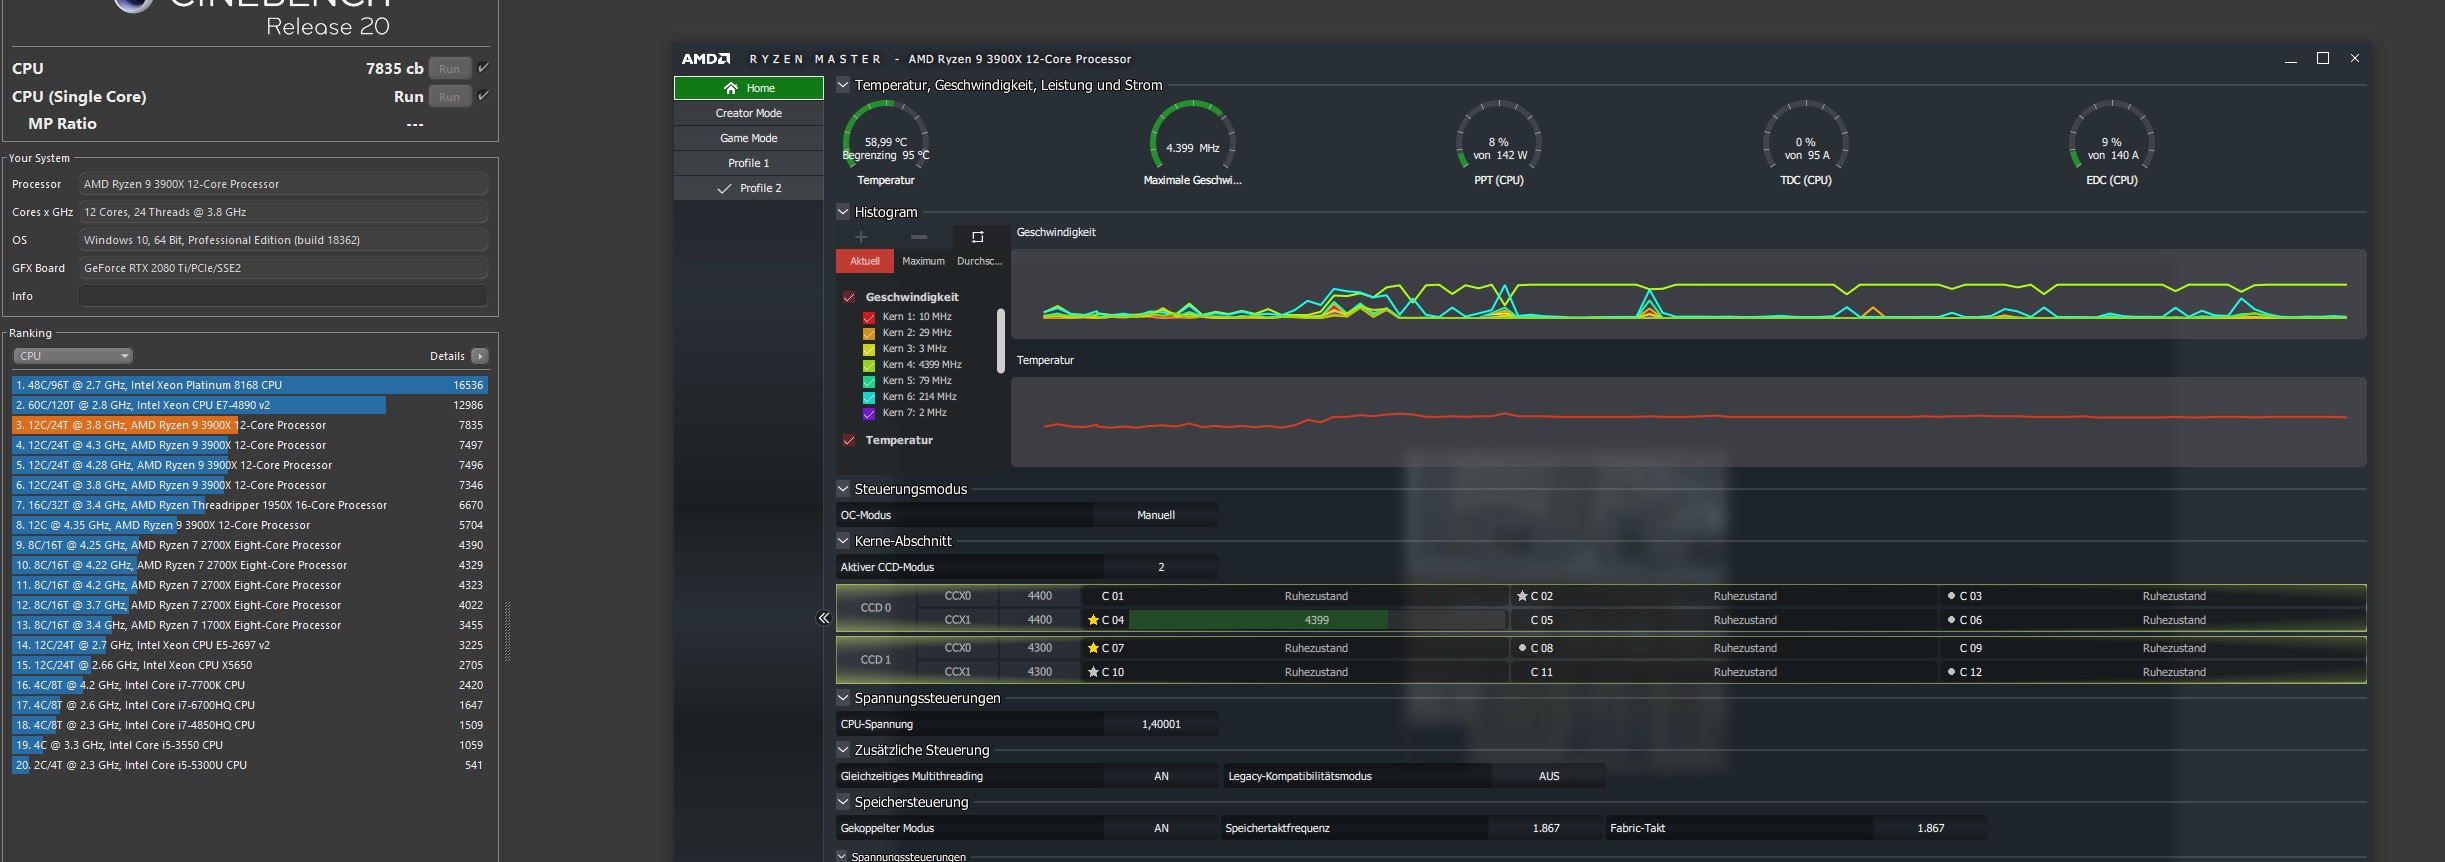Click the histogram plus zoom icon
This screenshot has height=862, width=2445.
pyautogui.click(x=860, y=237)
